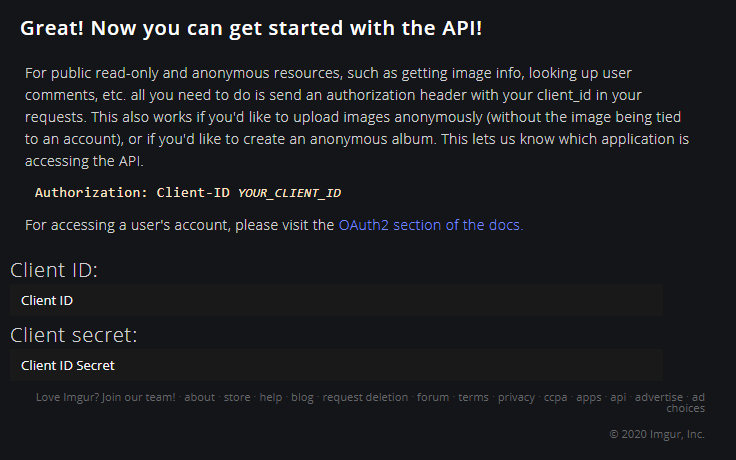Open the 'privacy' footer link
Viewport: 736px width, 460px height.
coord(516,397)
